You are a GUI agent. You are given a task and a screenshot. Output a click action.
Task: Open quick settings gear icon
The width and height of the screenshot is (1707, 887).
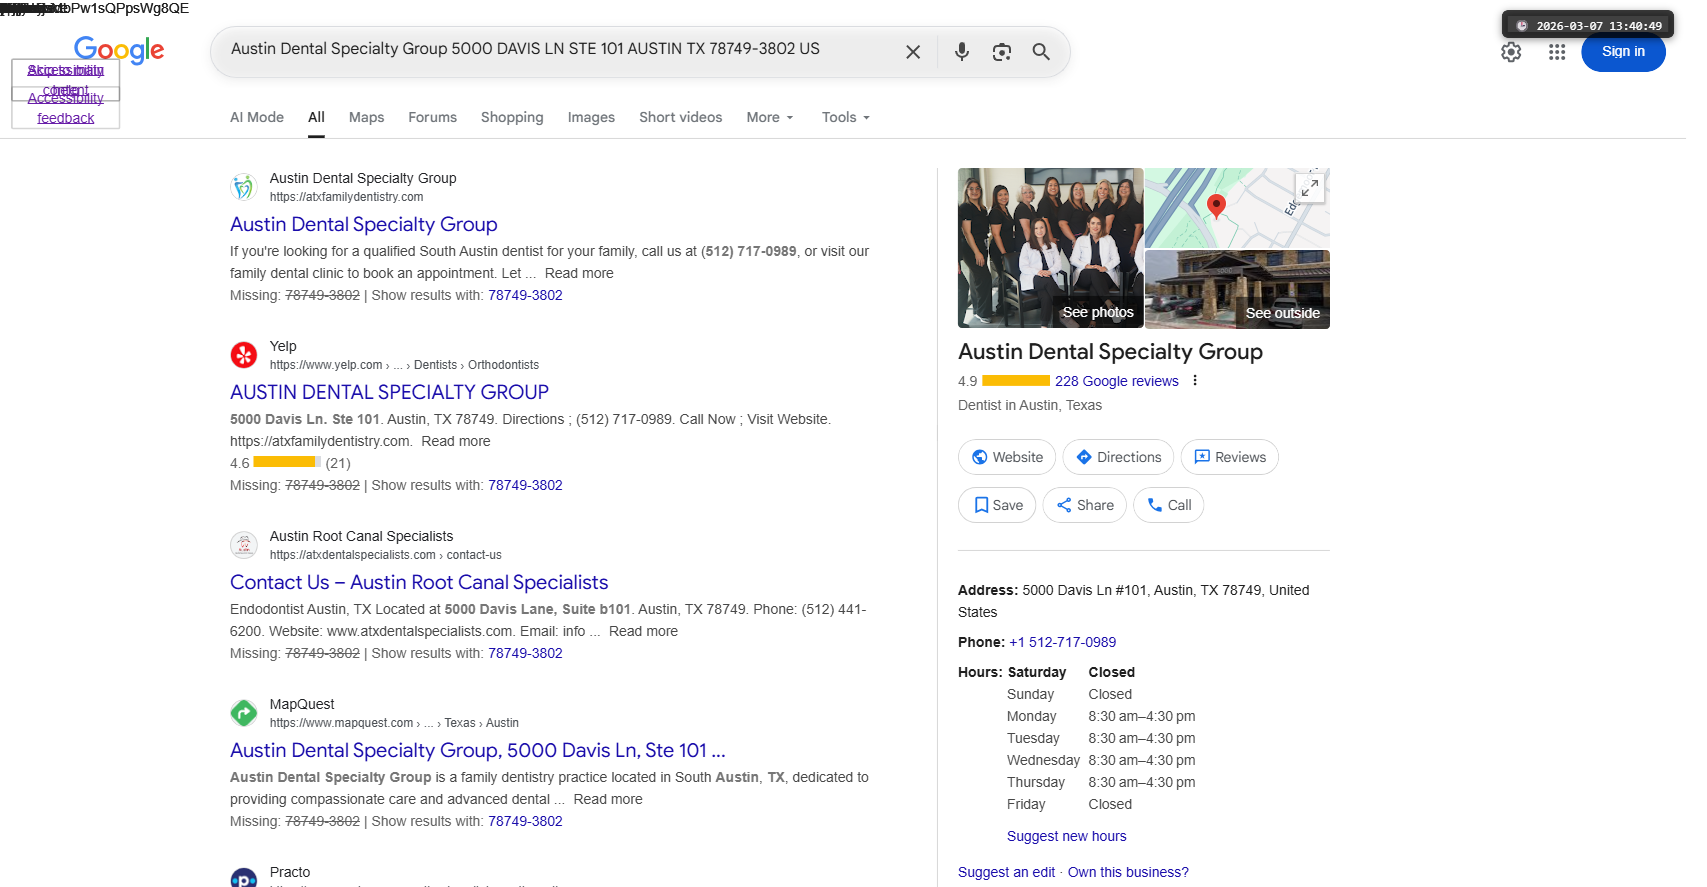tap(1511, 52)
